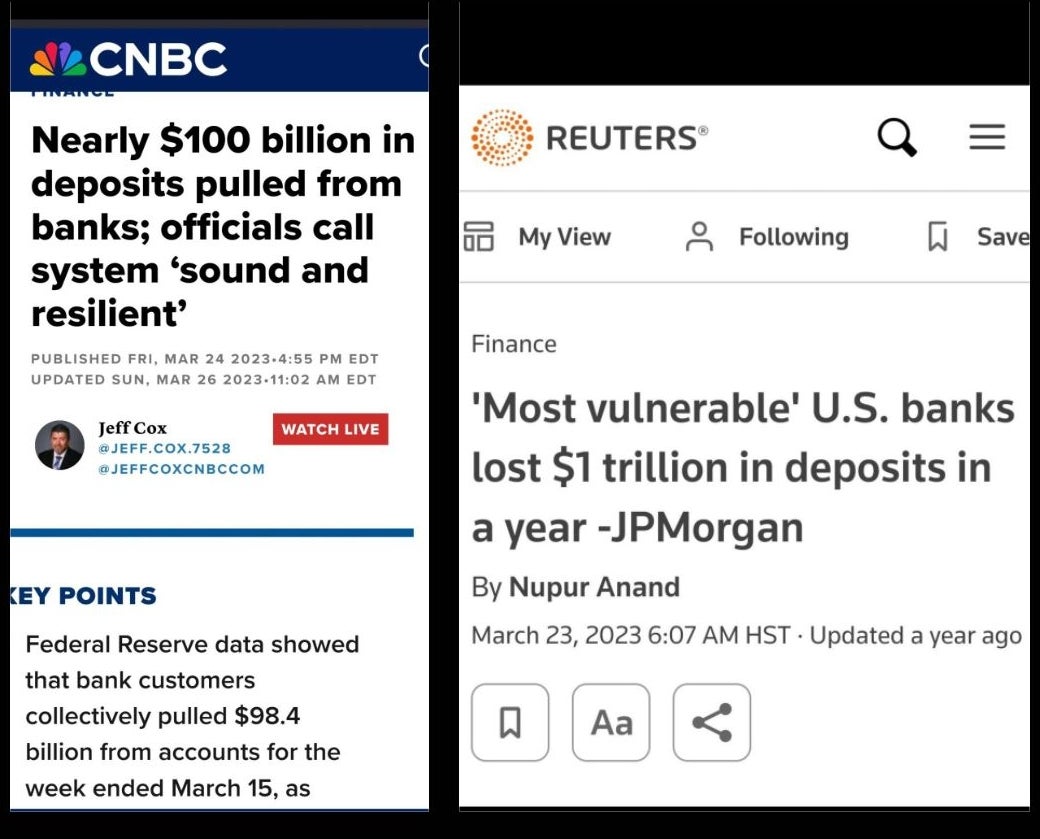Bookmark the Reuters article
The image size is (1040, 839).
click(x=510, y=722)
